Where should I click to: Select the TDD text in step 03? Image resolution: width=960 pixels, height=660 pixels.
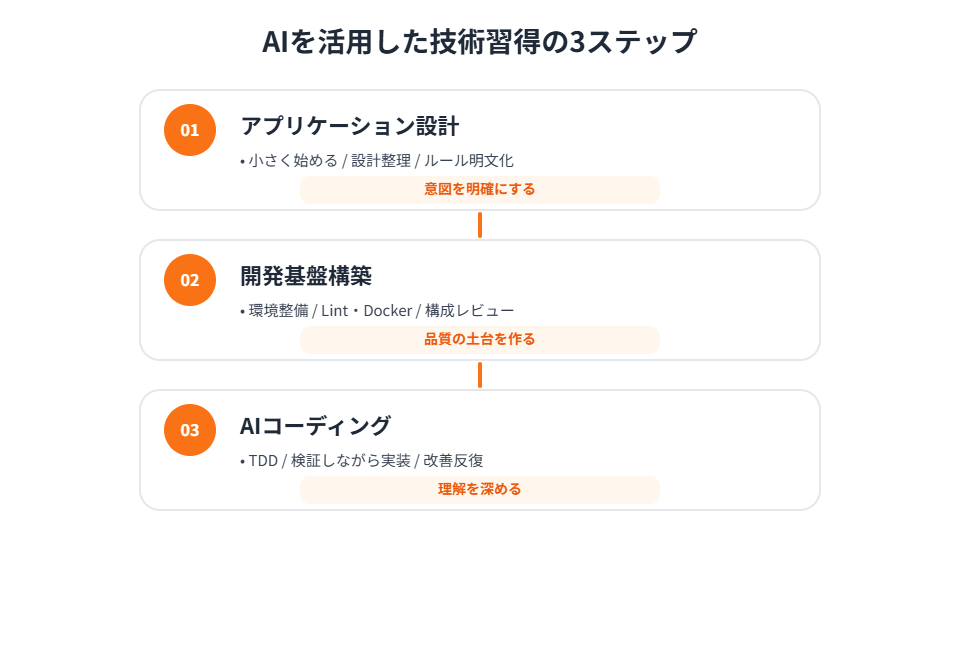[264, 460]
